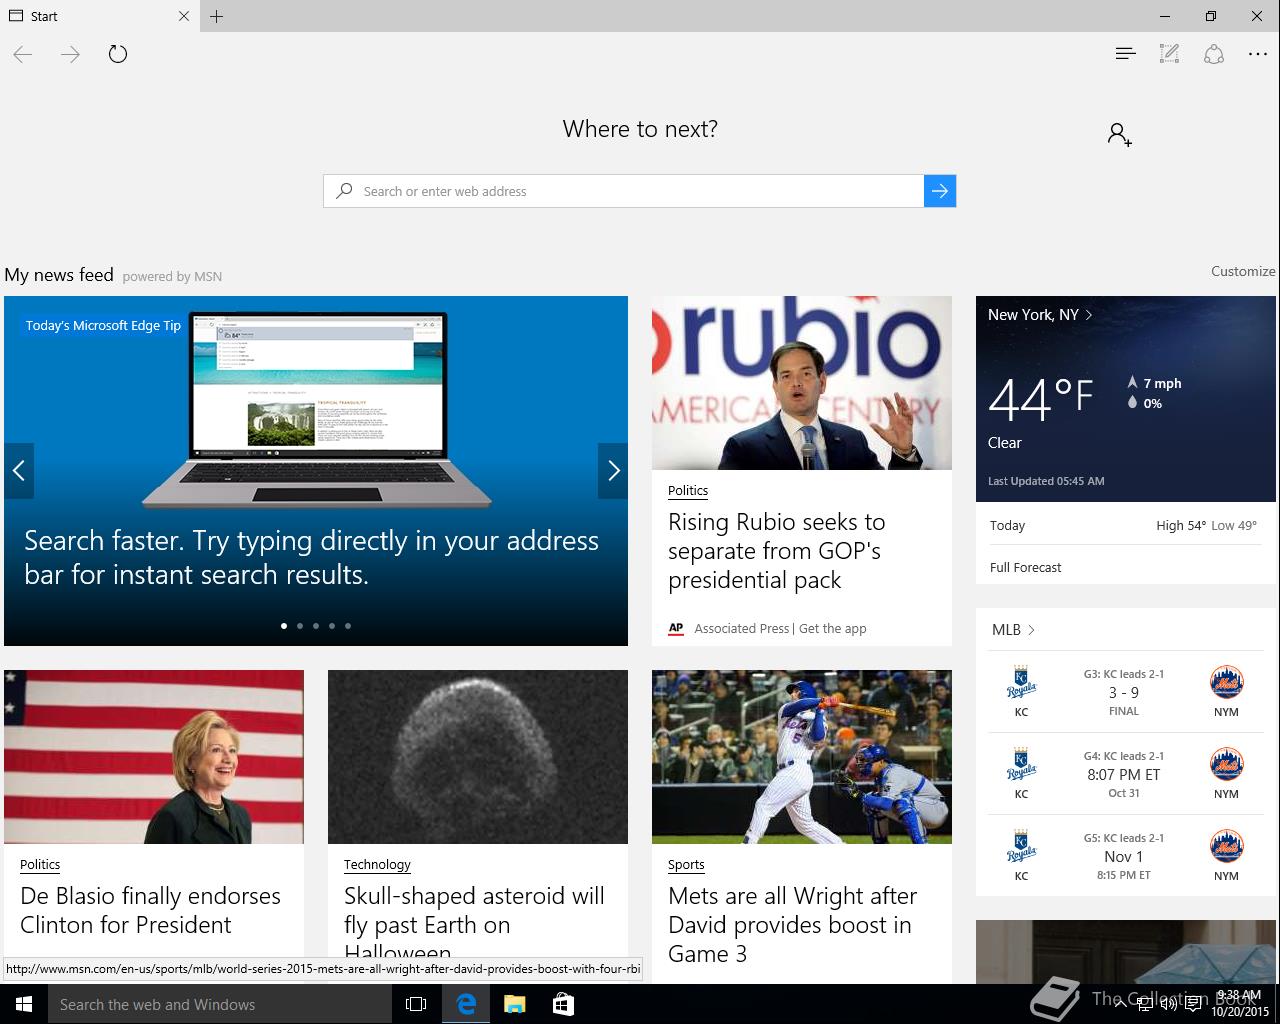Click NYM Mets logo in G3 row
This screenshot has height=1024, width=1280.
point(1226,683)
